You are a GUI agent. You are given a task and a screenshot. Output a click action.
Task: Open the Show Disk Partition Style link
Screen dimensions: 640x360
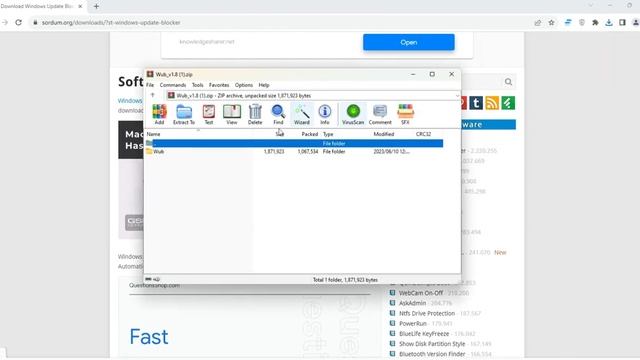point(432,344)
